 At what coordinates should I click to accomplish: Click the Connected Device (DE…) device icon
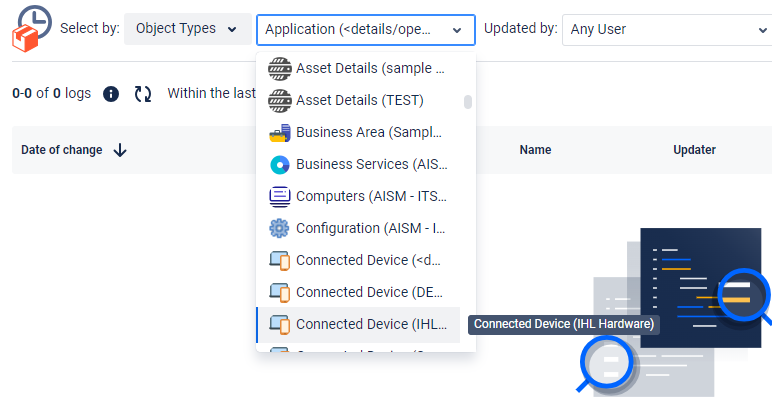click(x=280, y=292)
